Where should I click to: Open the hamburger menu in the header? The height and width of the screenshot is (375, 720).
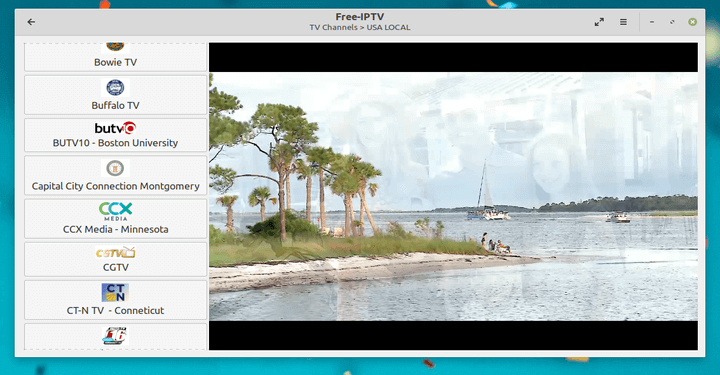623,22
